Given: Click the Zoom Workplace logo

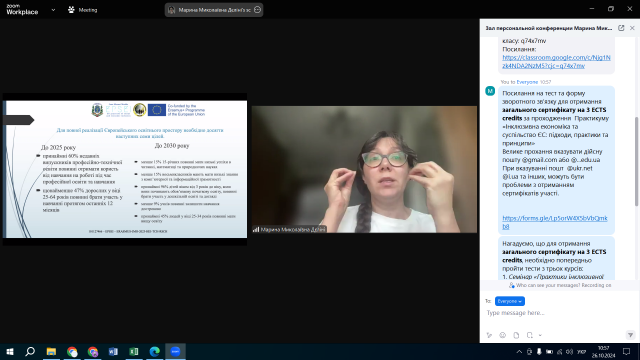Looking at the screenshot, I should [x=22, y=9].
